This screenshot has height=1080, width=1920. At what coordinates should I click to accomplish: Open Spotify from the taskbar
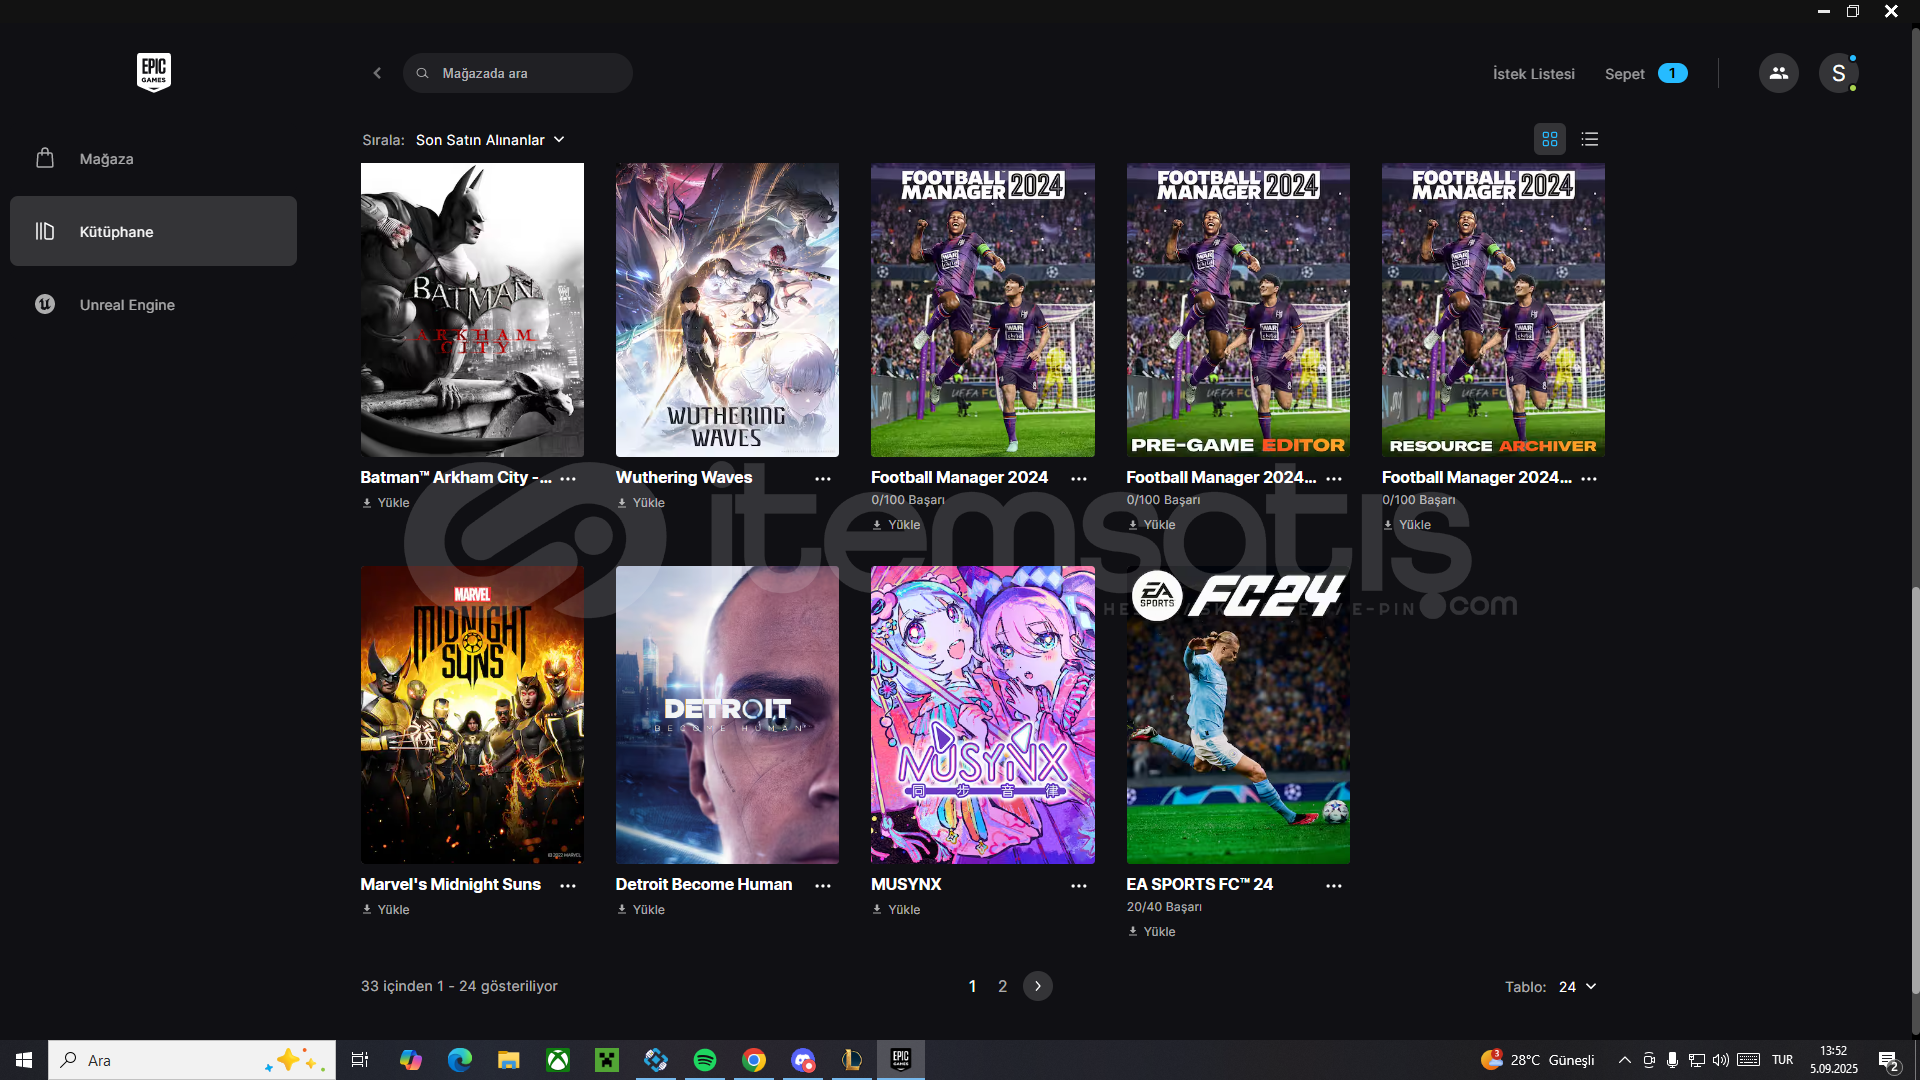point(705,1060)
